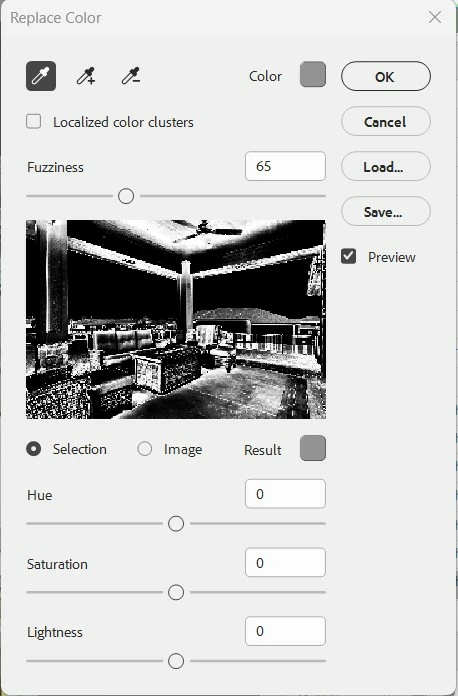Open the sampled Color swatch picker
The height and width of the screenshot is (696, 458).
pyautogui.click(x=313, y=74)
